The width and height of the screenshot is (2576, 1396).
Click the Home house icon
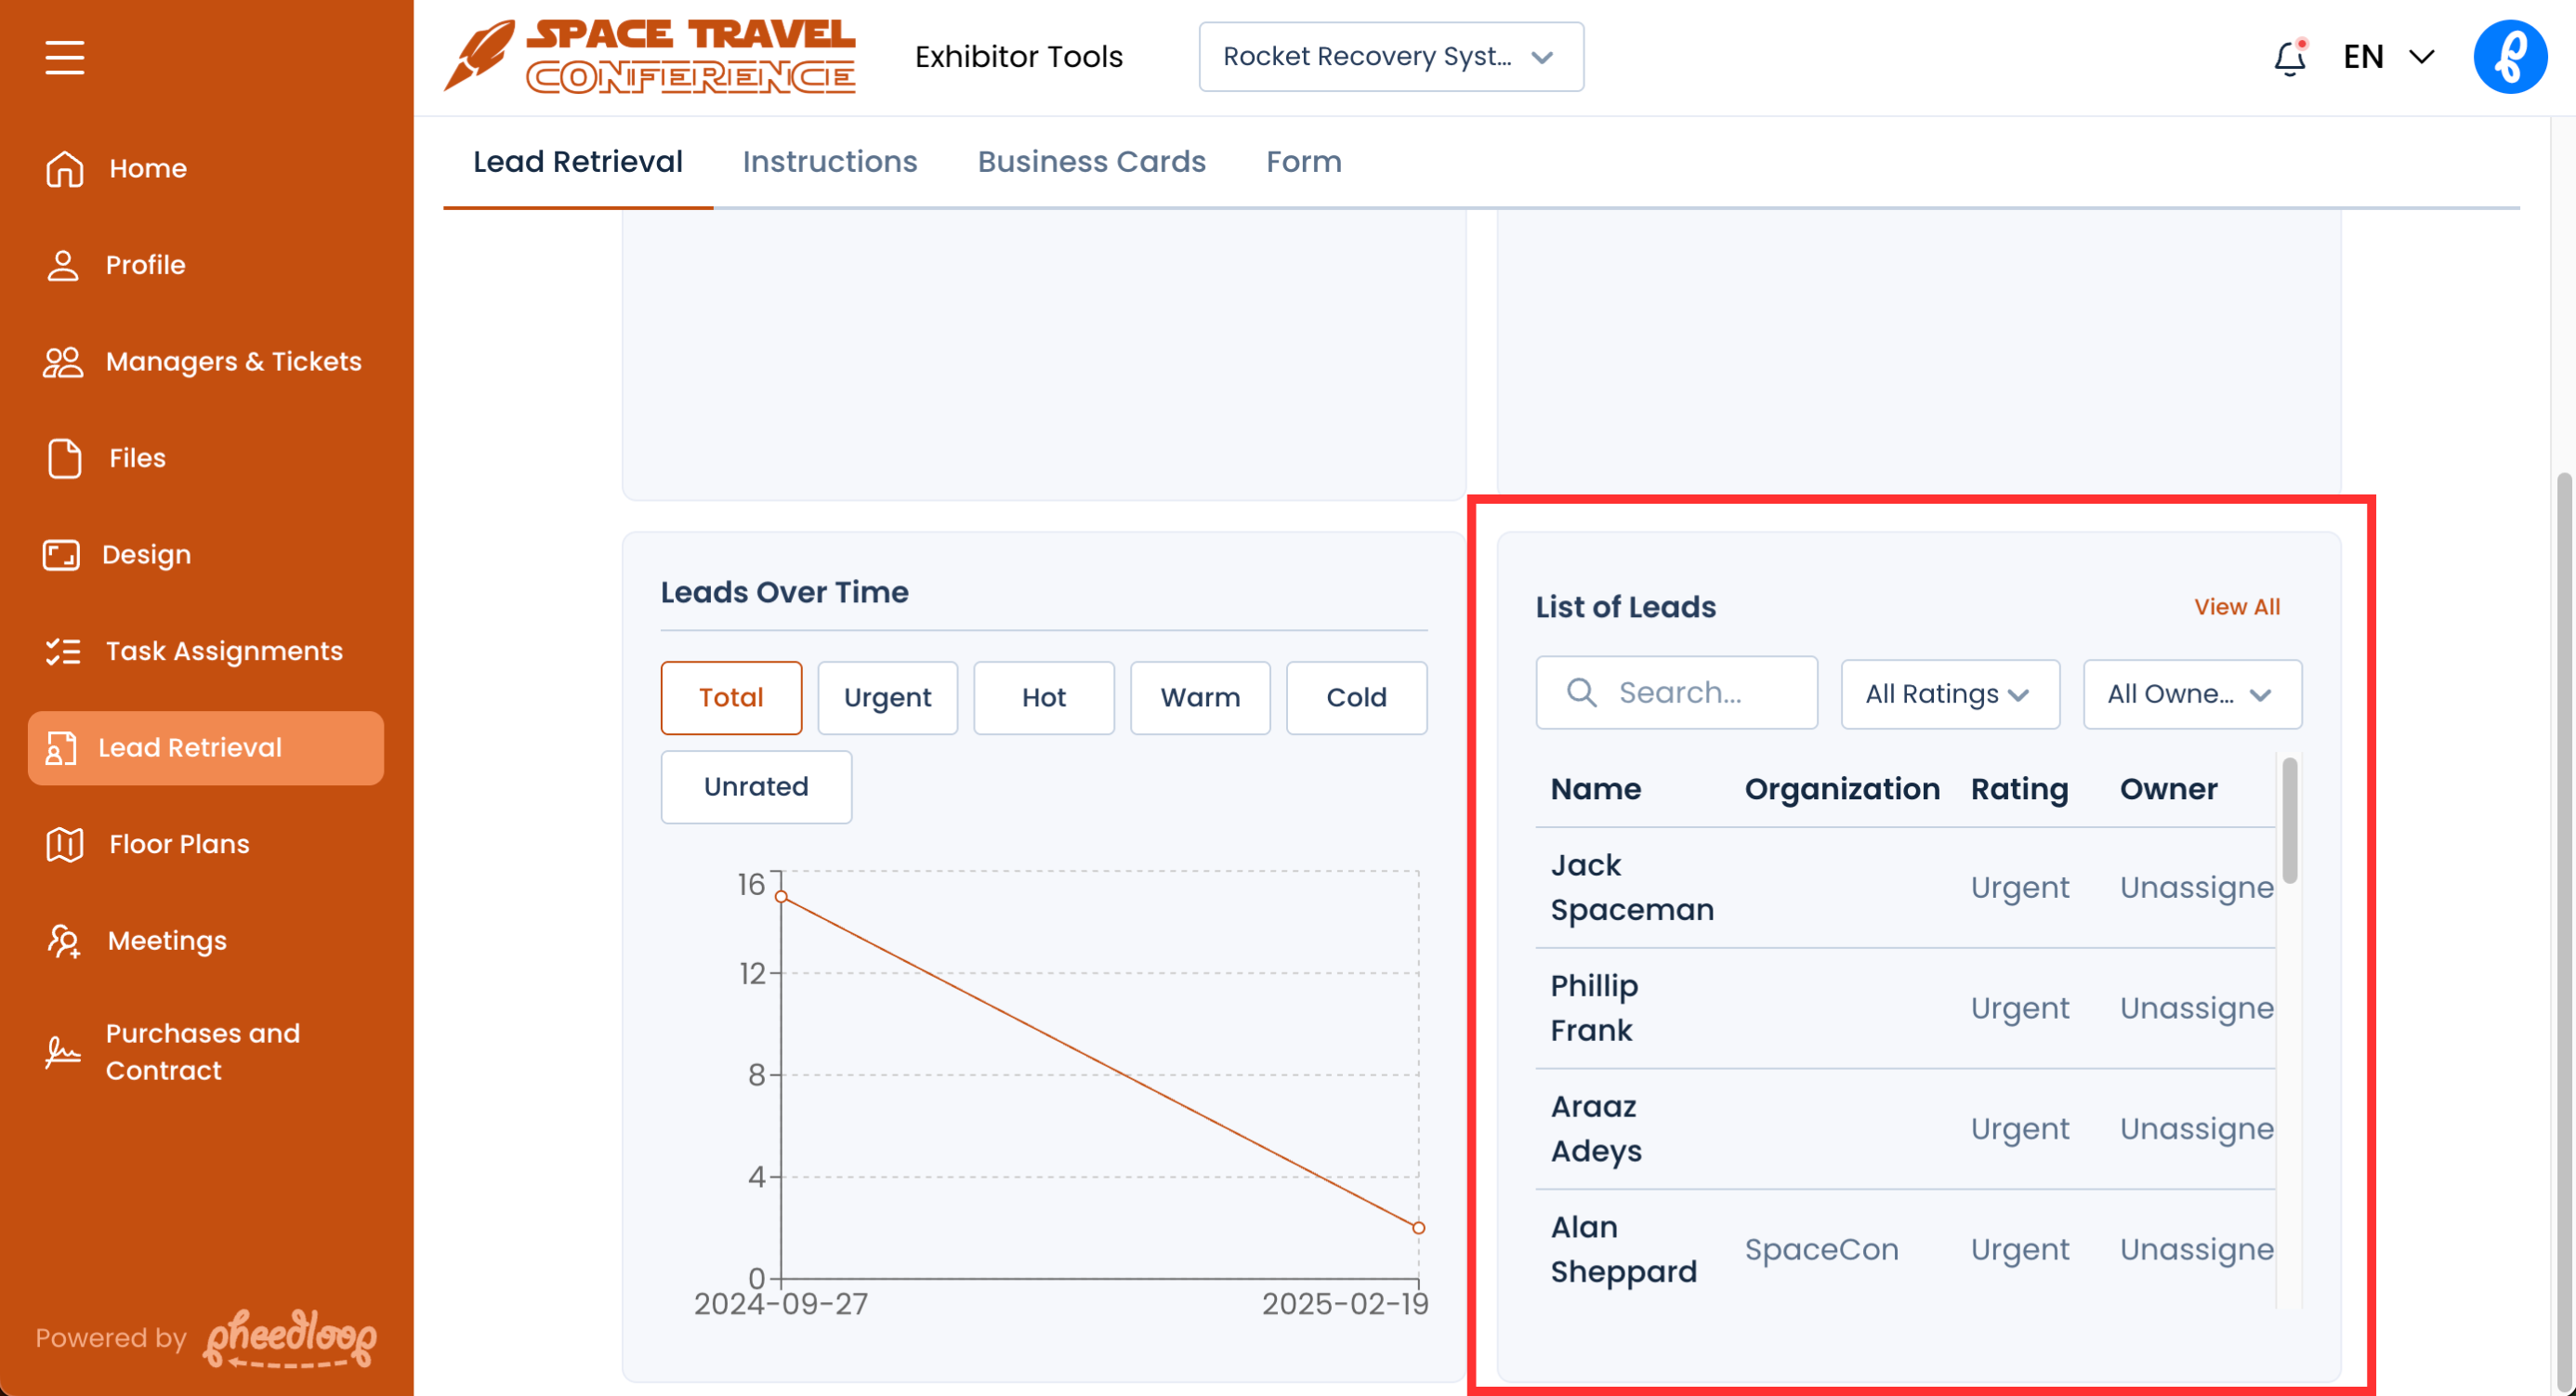tap(65, 168)
